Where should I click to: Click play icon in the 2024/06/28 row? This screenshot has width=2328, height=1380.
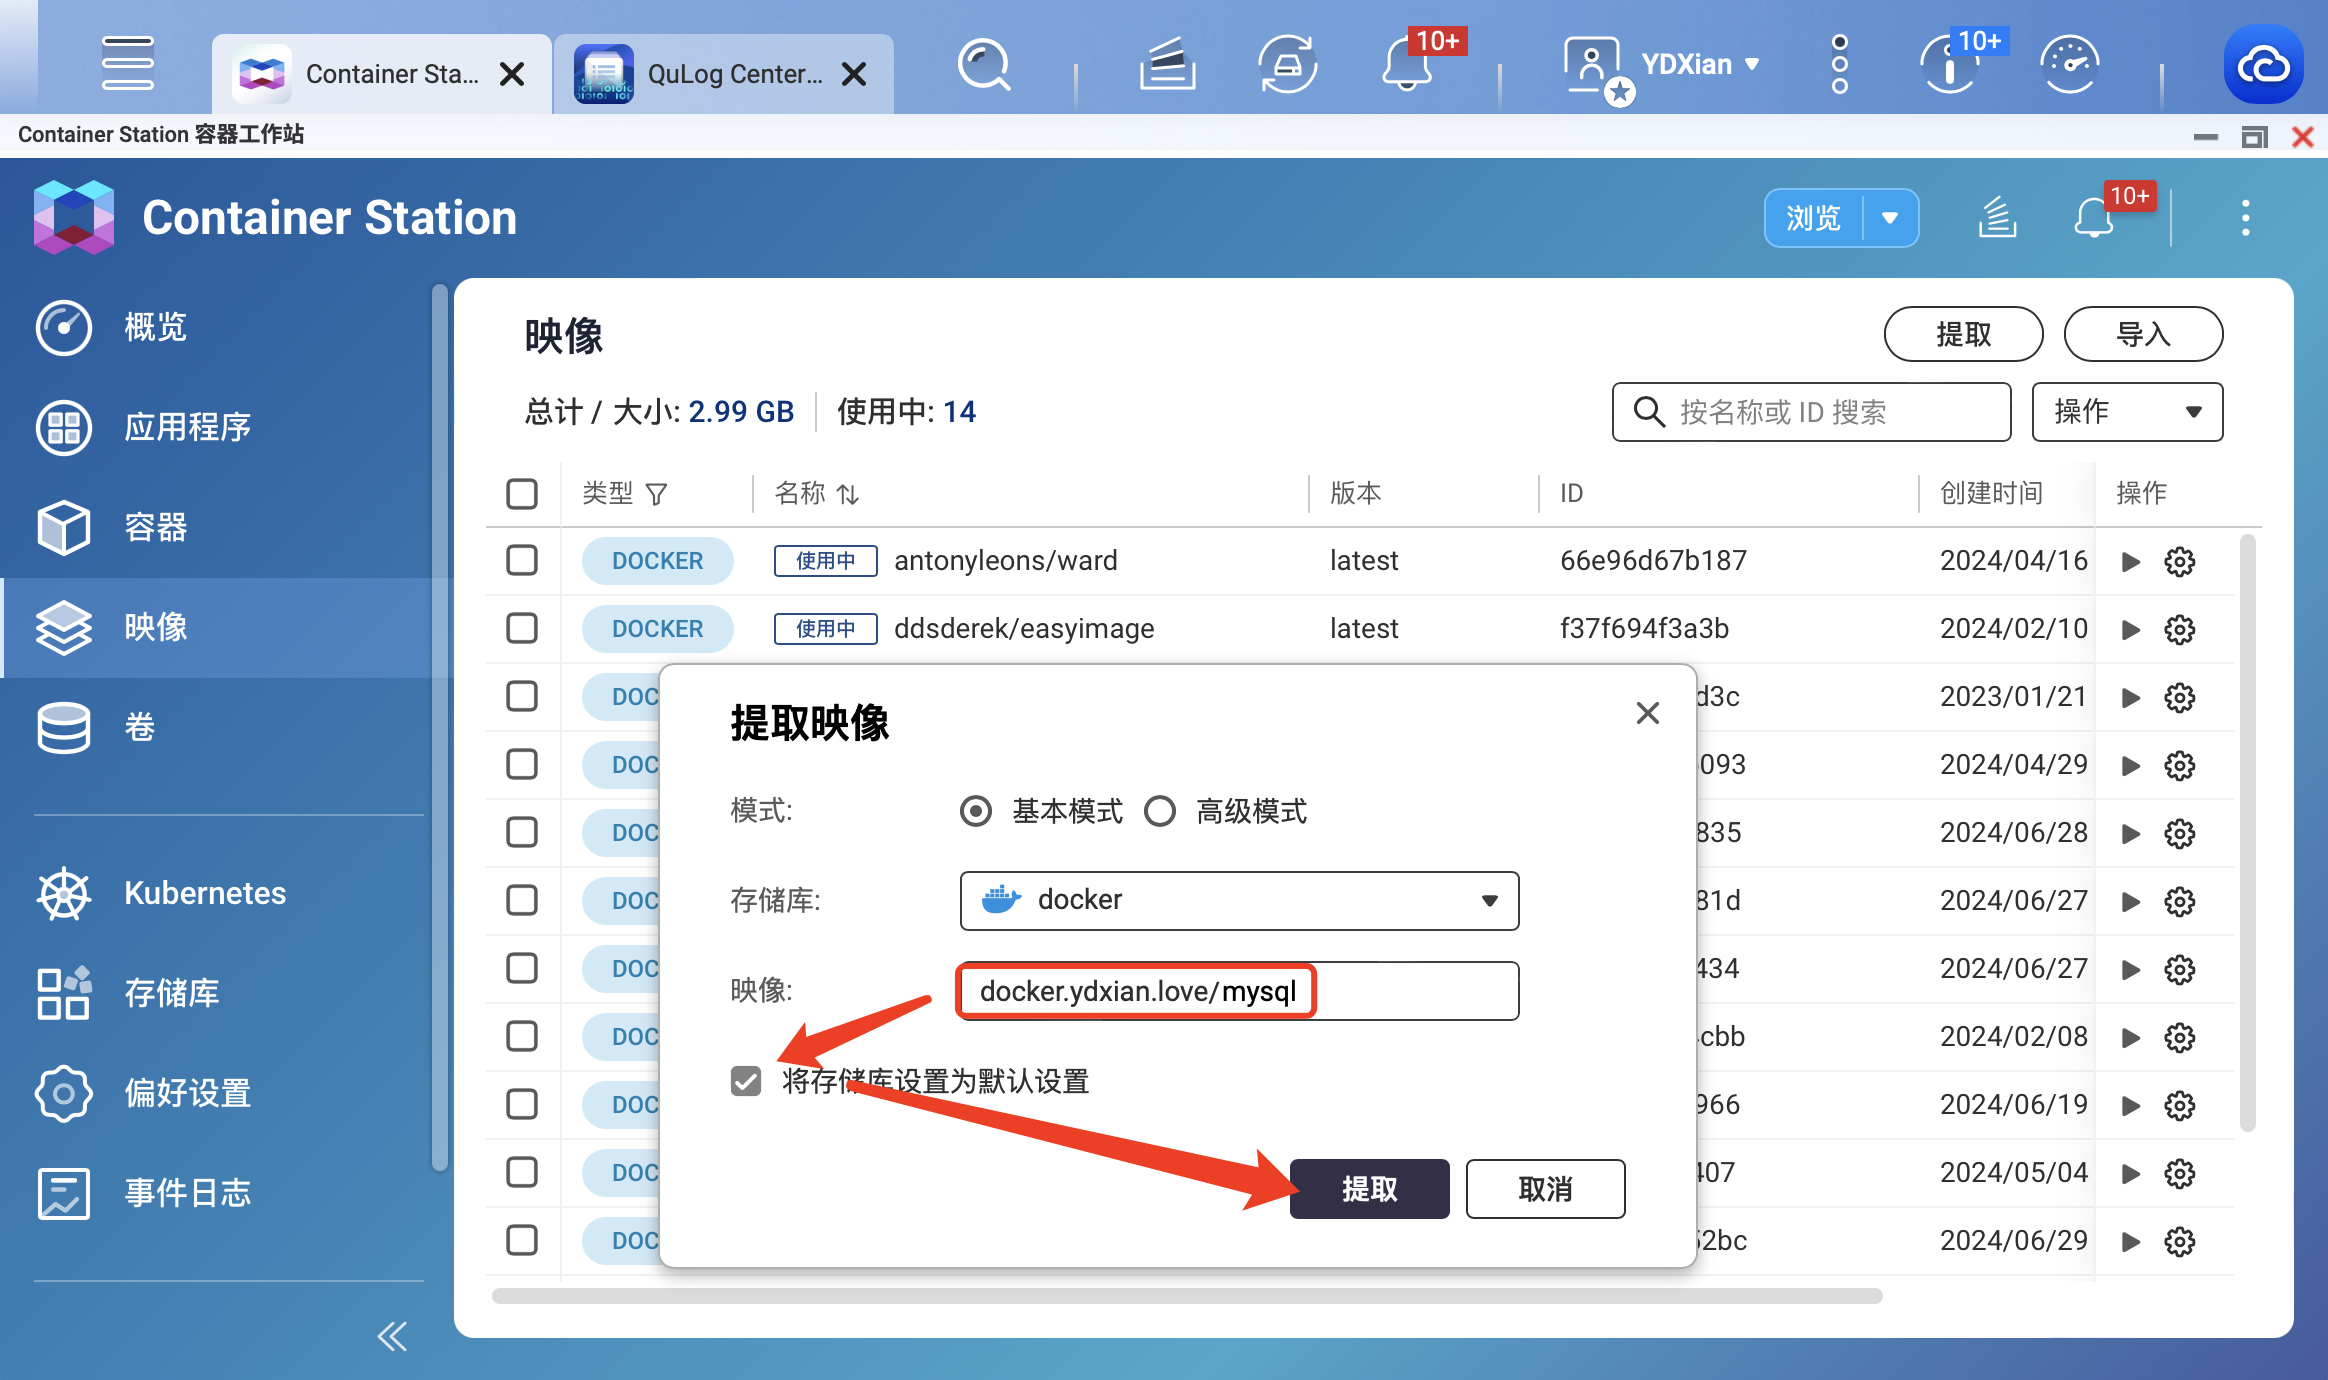coord(2131,833)
